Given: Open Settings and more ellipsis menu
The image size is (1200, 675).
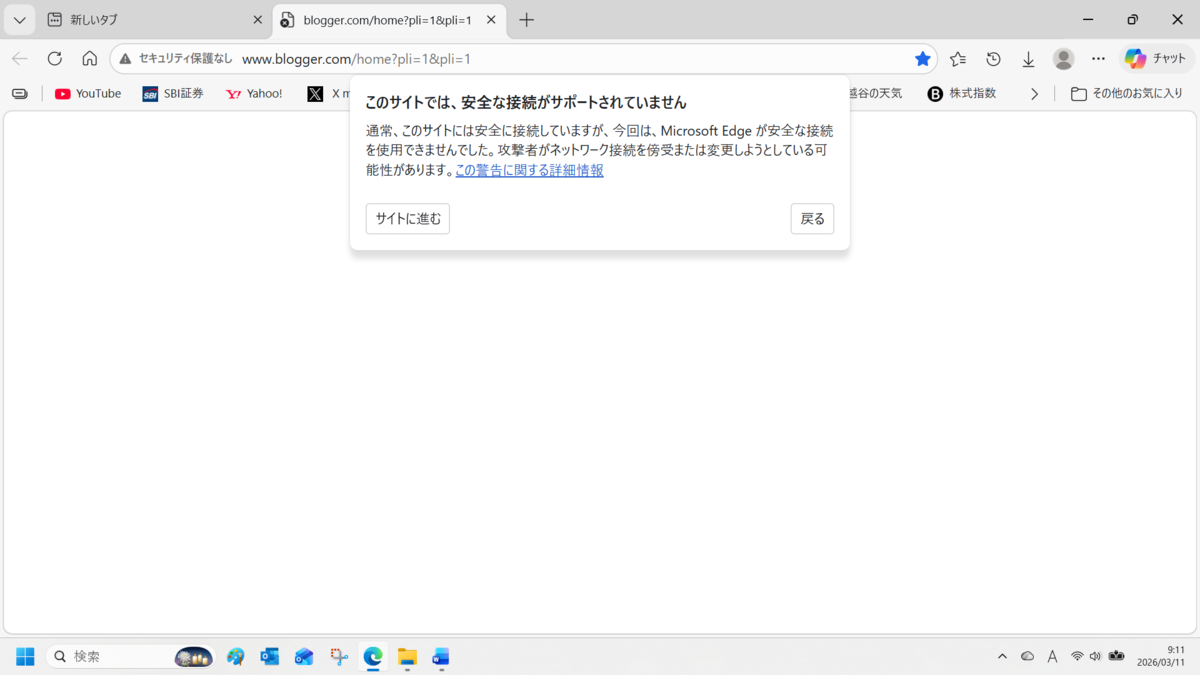Looking at the screenshot, I should tap(1098, 59).
